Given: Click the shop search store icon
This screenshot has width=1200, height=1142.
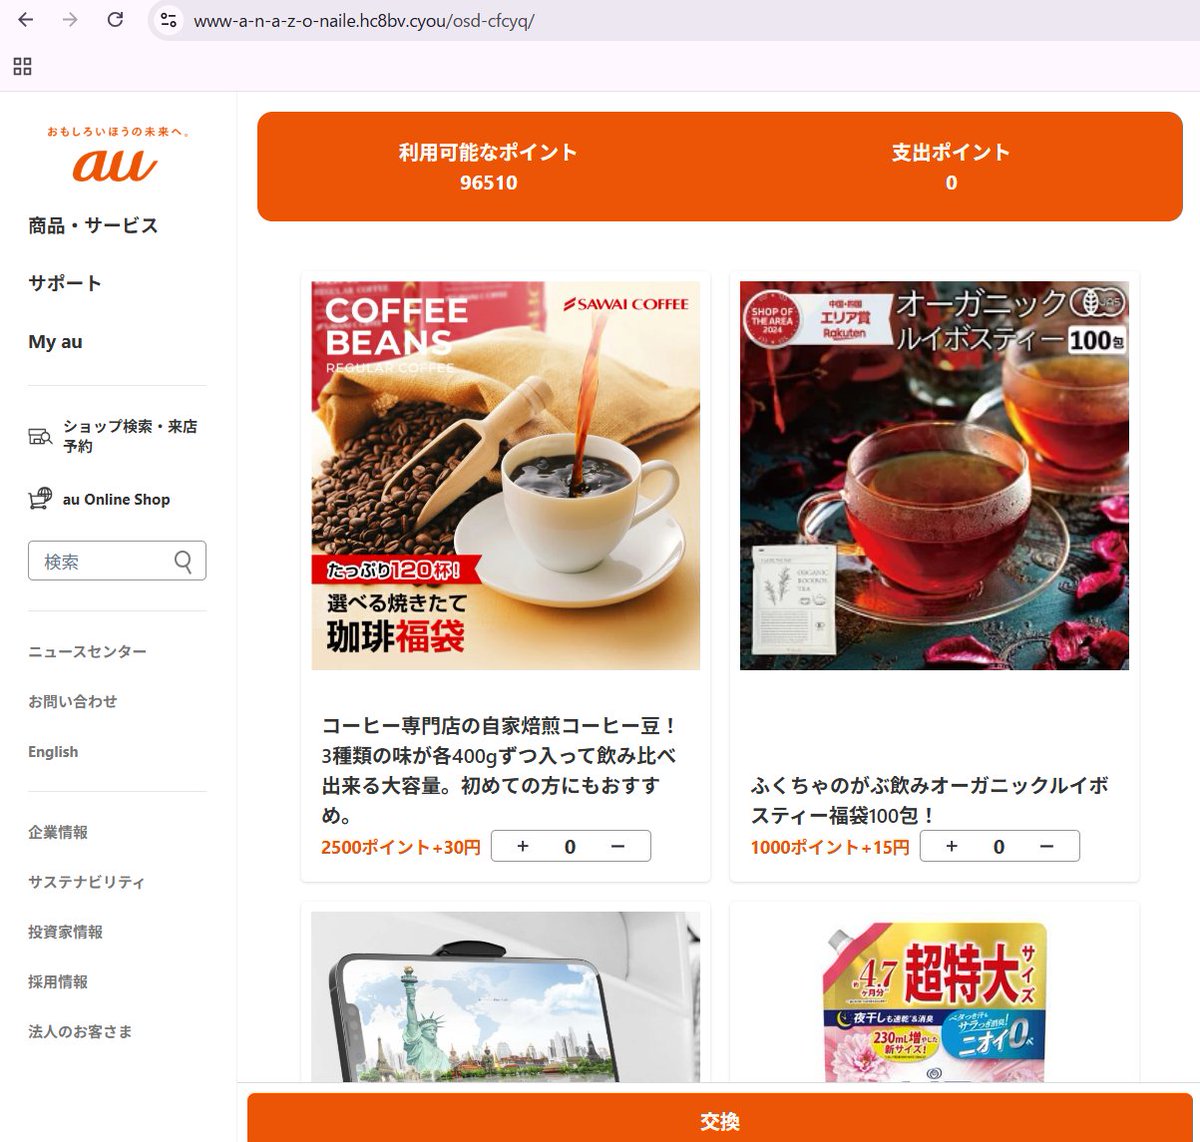Looking at the screenshot, I should pos(40,436).
